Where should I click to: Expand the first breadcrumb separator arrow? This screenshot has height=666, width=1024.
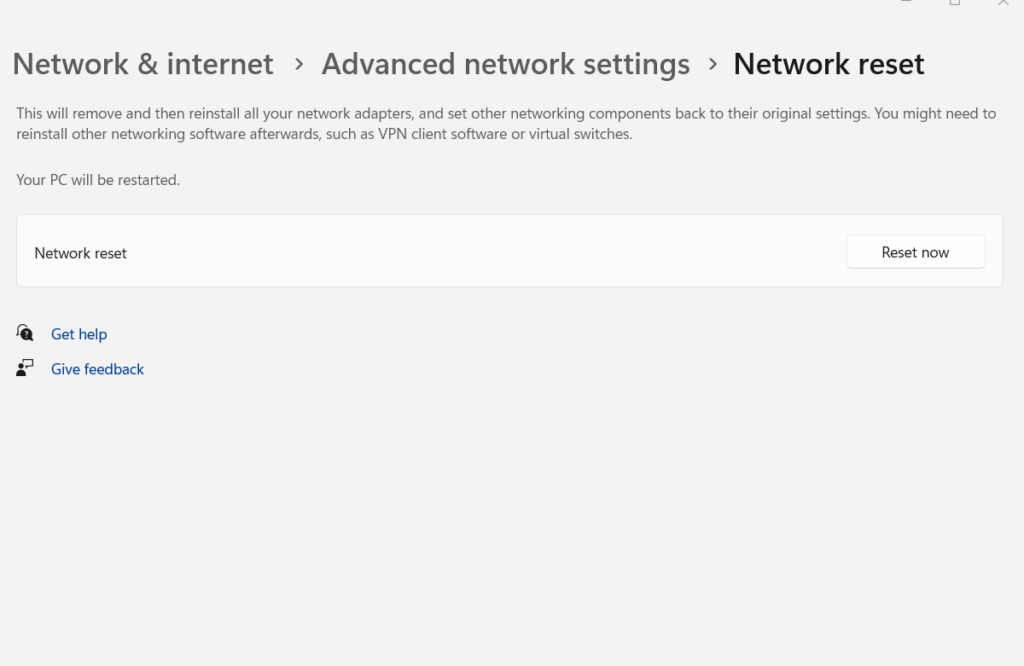tap(297, 64)
